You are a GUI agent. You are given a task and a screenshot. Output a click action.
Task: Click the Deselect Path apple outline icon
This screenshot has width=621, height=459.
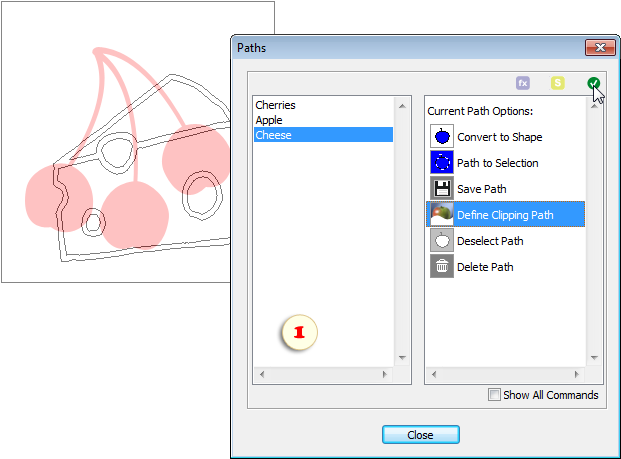[x=442, y=240]
